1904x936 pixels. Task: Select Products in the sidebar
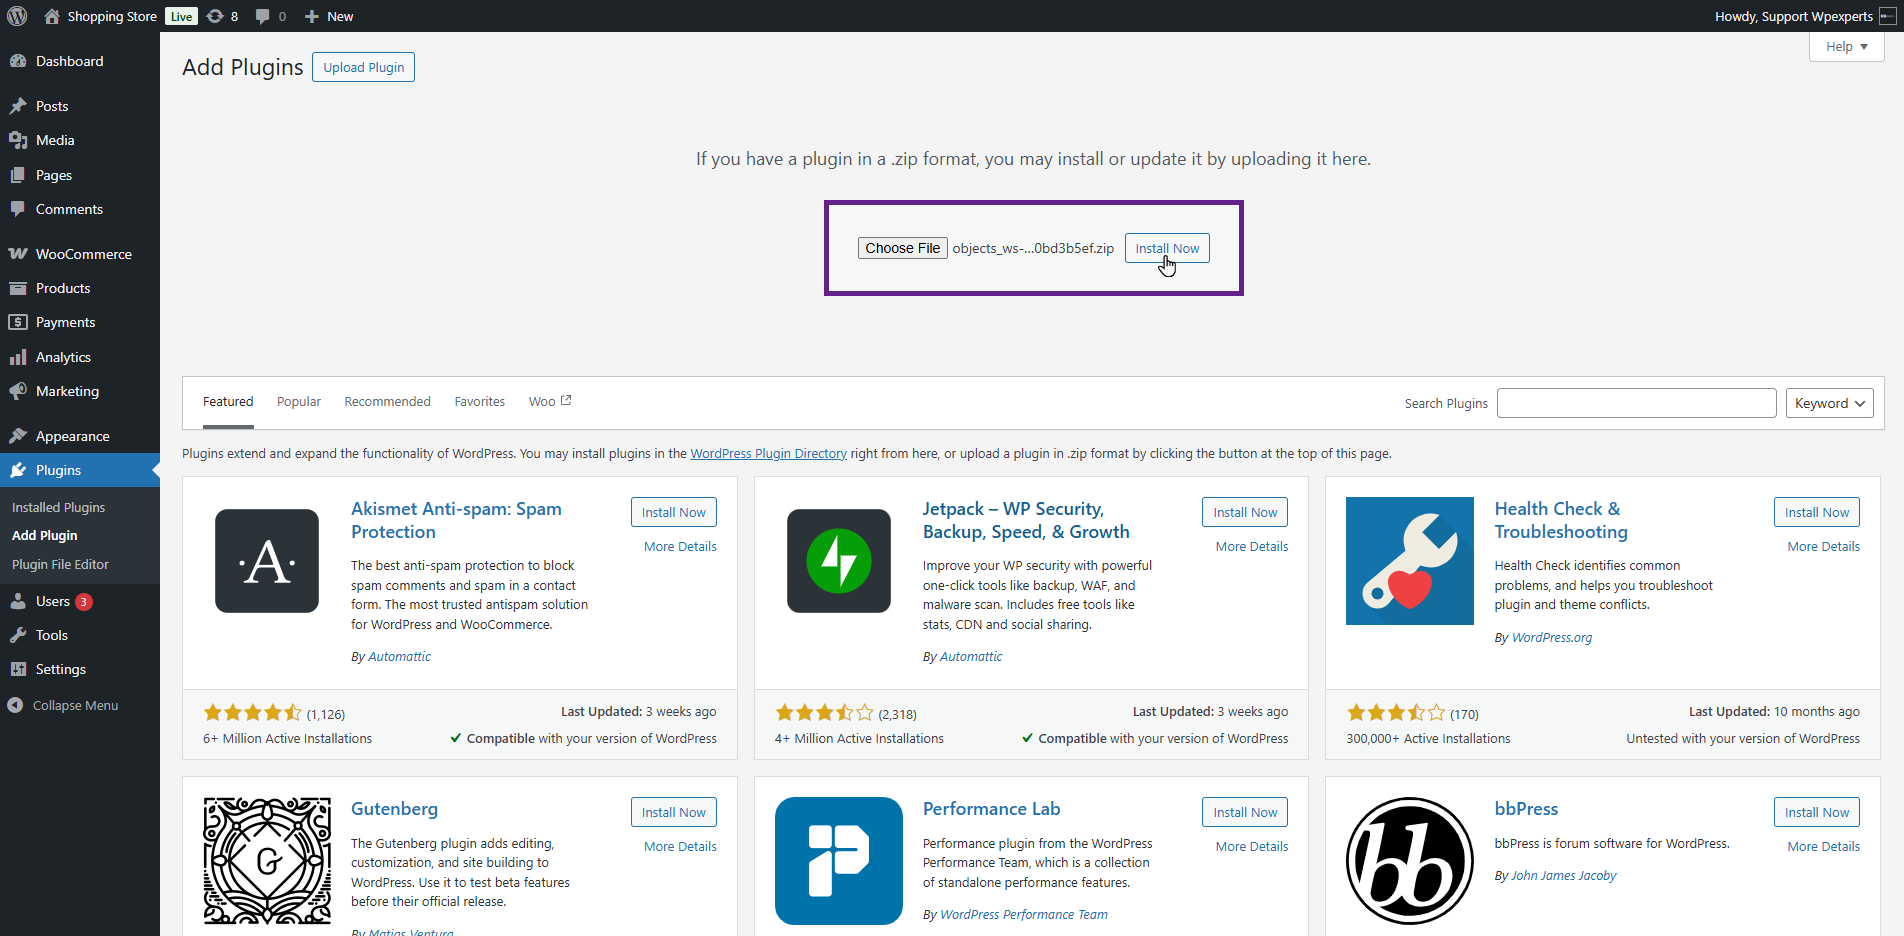[64, 288]
